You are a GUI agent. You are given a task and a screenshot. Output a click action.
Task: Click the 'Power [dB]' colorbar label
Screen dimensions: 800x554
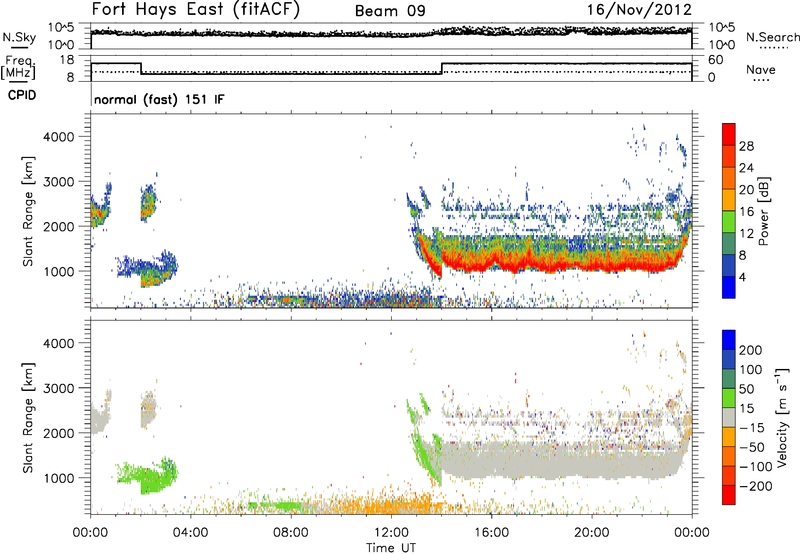[763, 211]
